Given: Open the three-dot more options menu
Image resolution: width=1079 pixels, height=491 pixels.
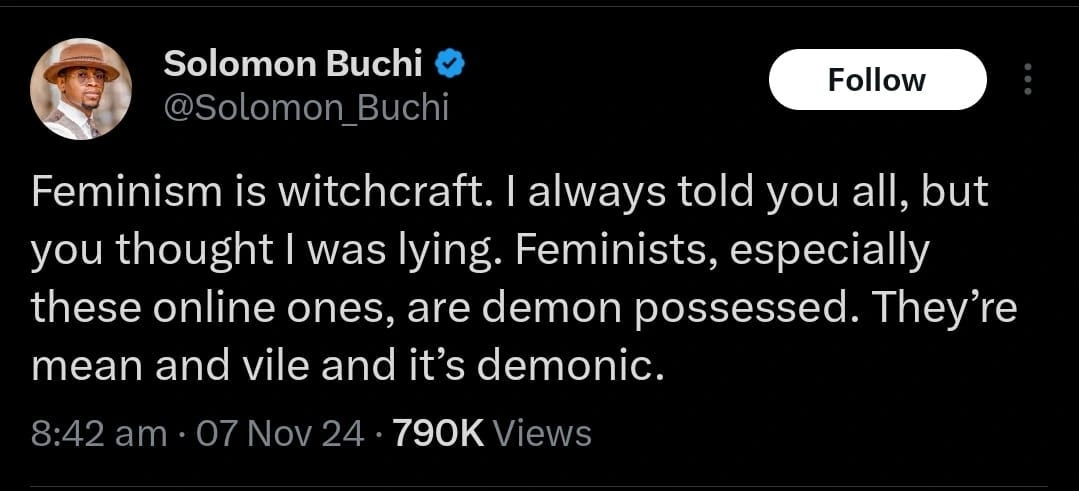Looking at the screenshot, I should click(x=1026, y=80).
